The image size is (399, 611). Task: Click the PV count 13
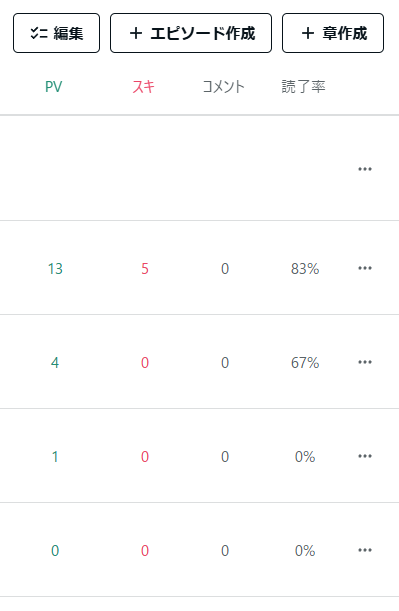pos(55,269)
